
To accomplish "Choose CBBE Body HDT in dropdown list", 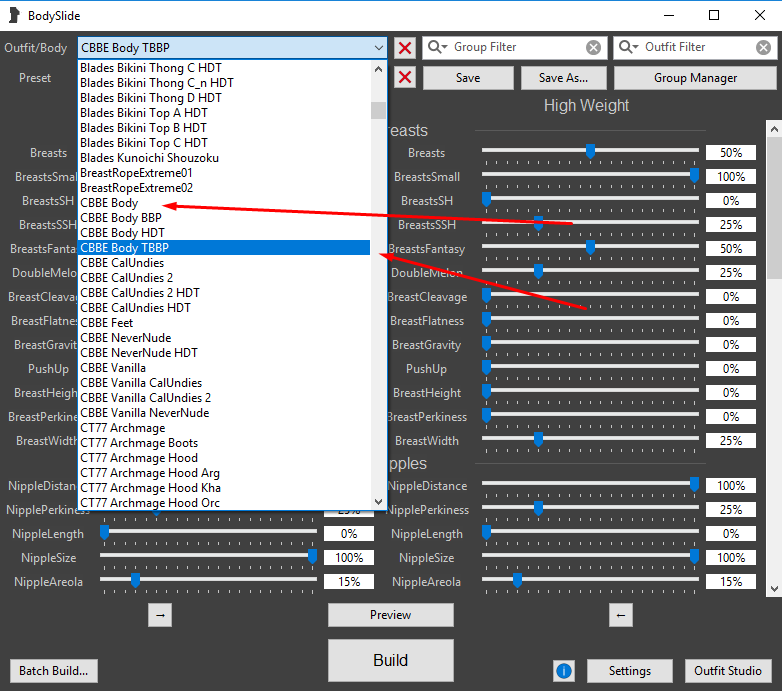I will [x=122, y=233].
